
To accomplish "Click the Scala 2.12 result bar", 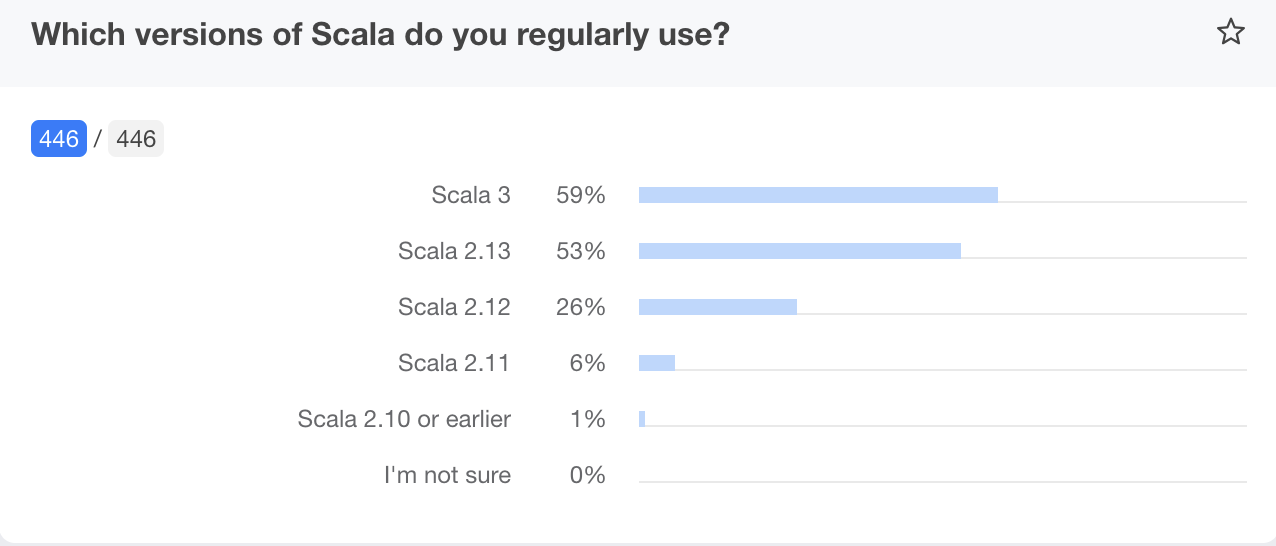I will [718, 307].
